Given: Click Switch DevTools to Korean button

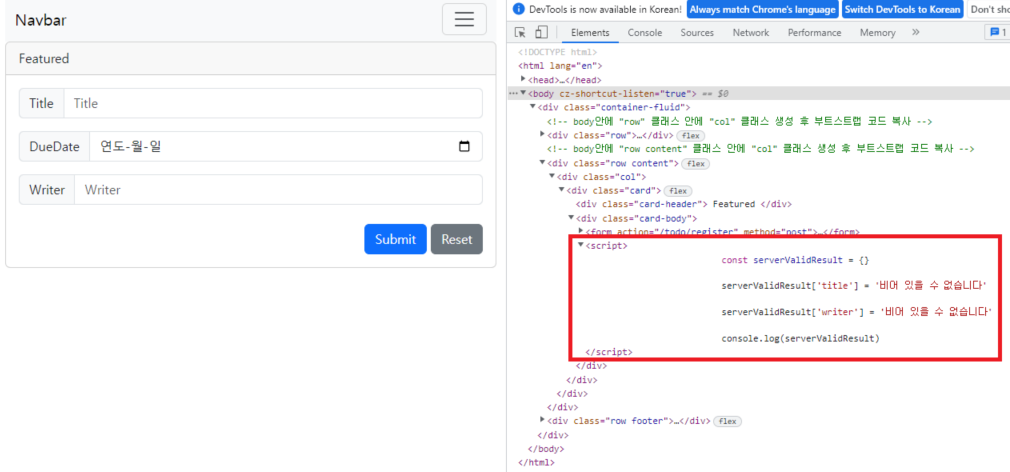Looking at the screenshot, I should (902, 10).
